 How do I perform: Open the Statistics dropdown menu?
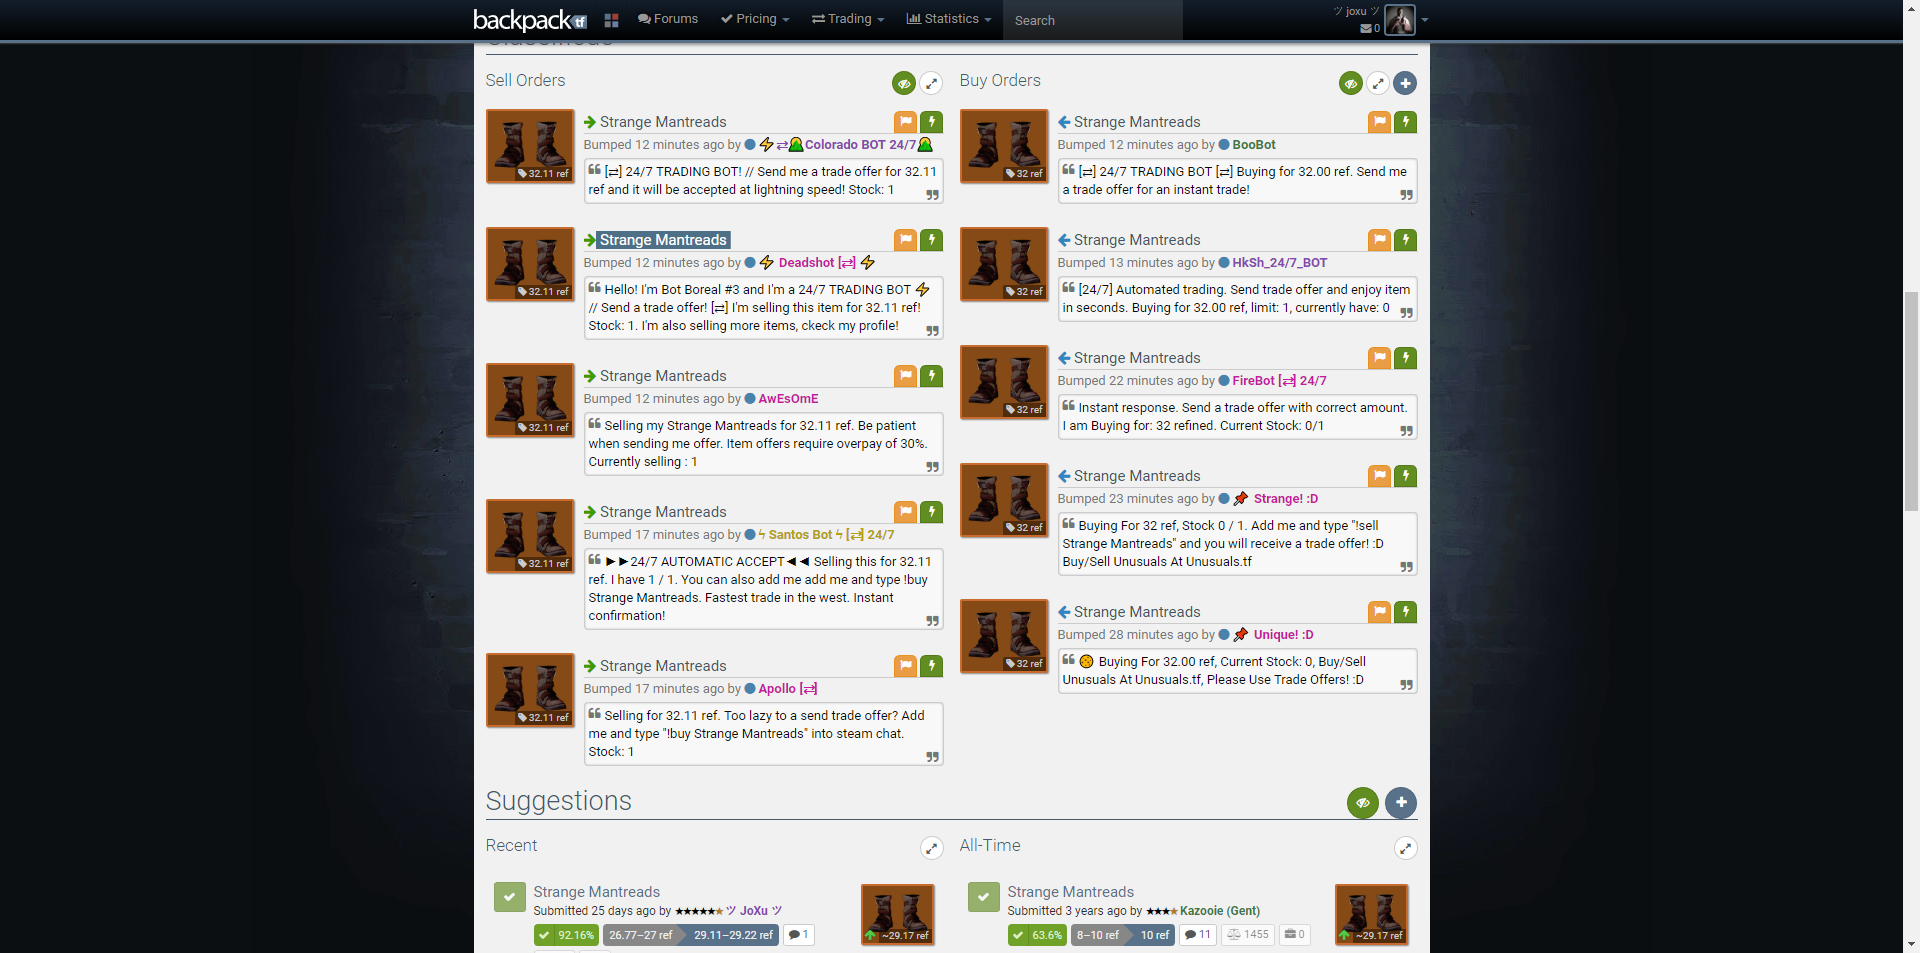pos(949,19)
